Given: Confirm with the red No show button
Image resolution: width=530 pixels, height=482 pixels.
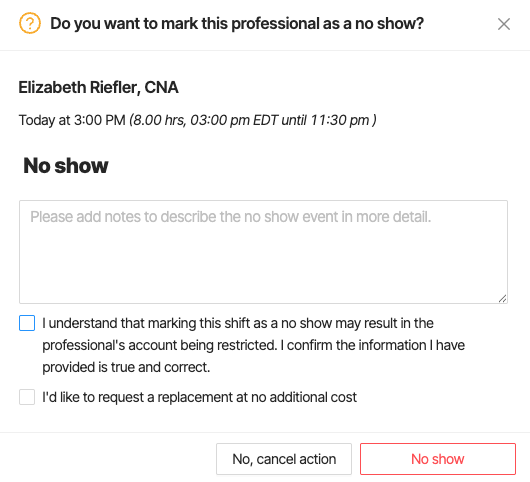Looking at the screenshot, I should (x=438, y=459).
